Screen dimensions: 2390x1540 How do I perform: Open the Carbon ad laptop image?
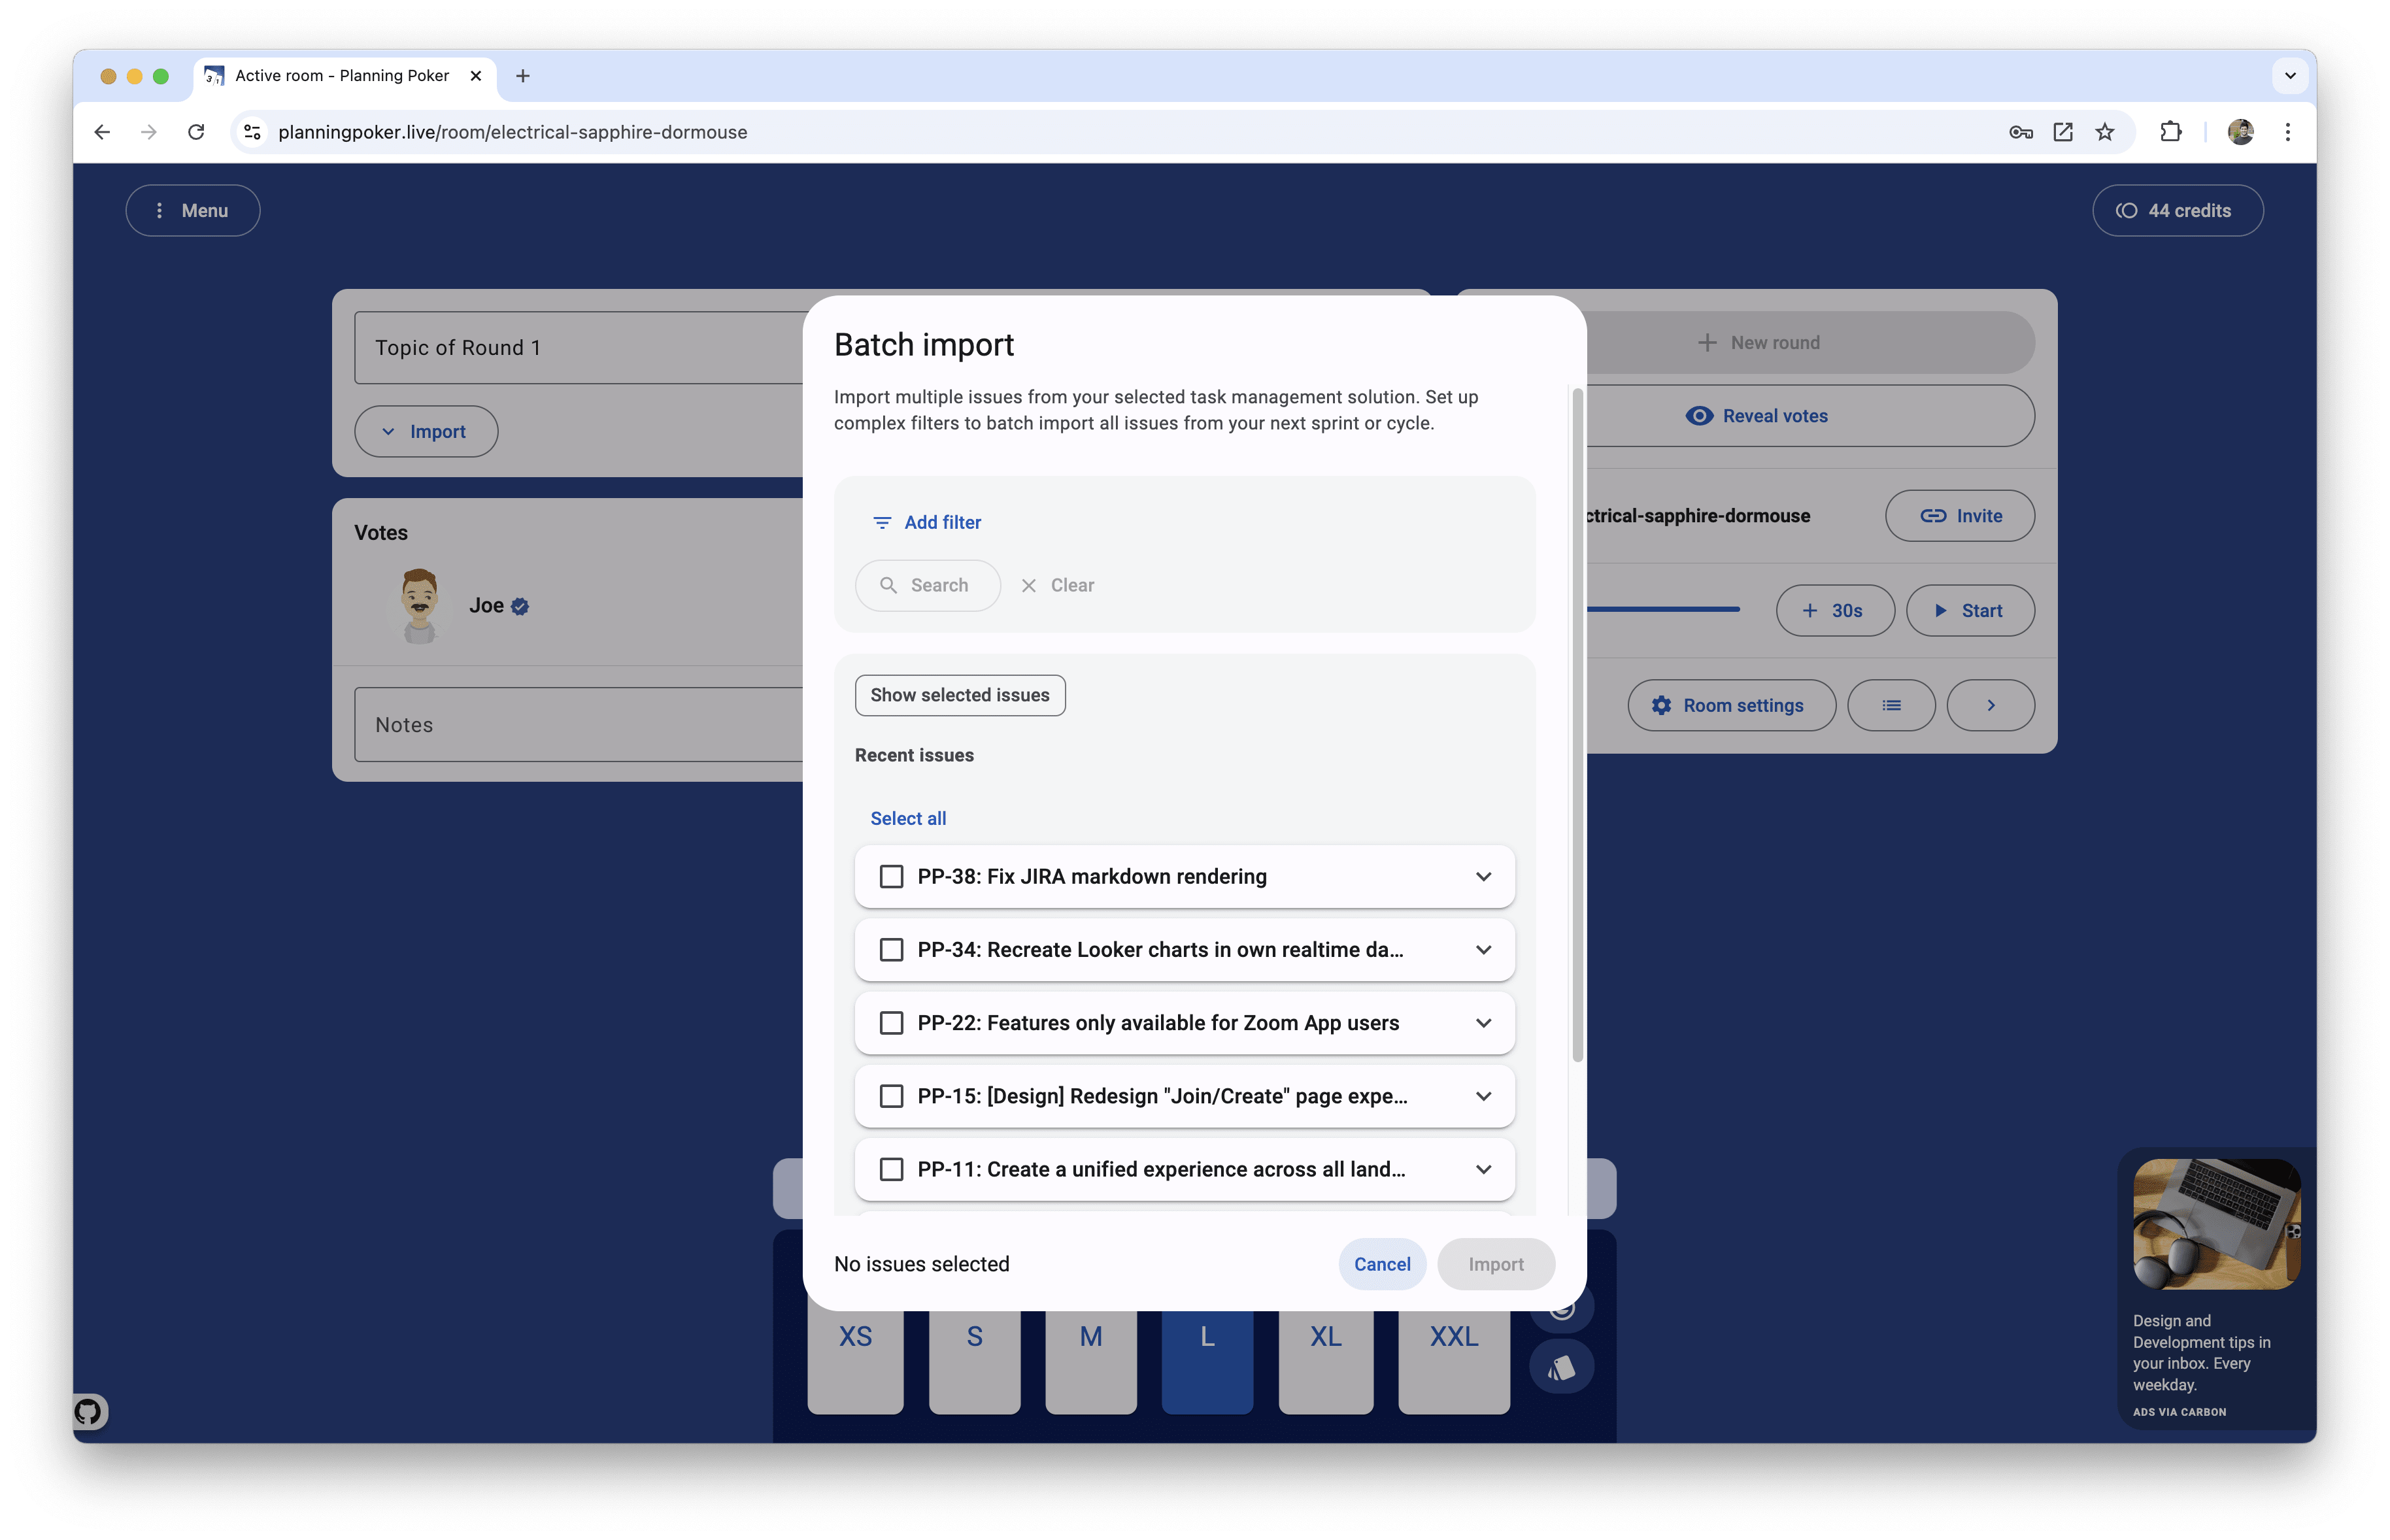tap(2216, 1224)
